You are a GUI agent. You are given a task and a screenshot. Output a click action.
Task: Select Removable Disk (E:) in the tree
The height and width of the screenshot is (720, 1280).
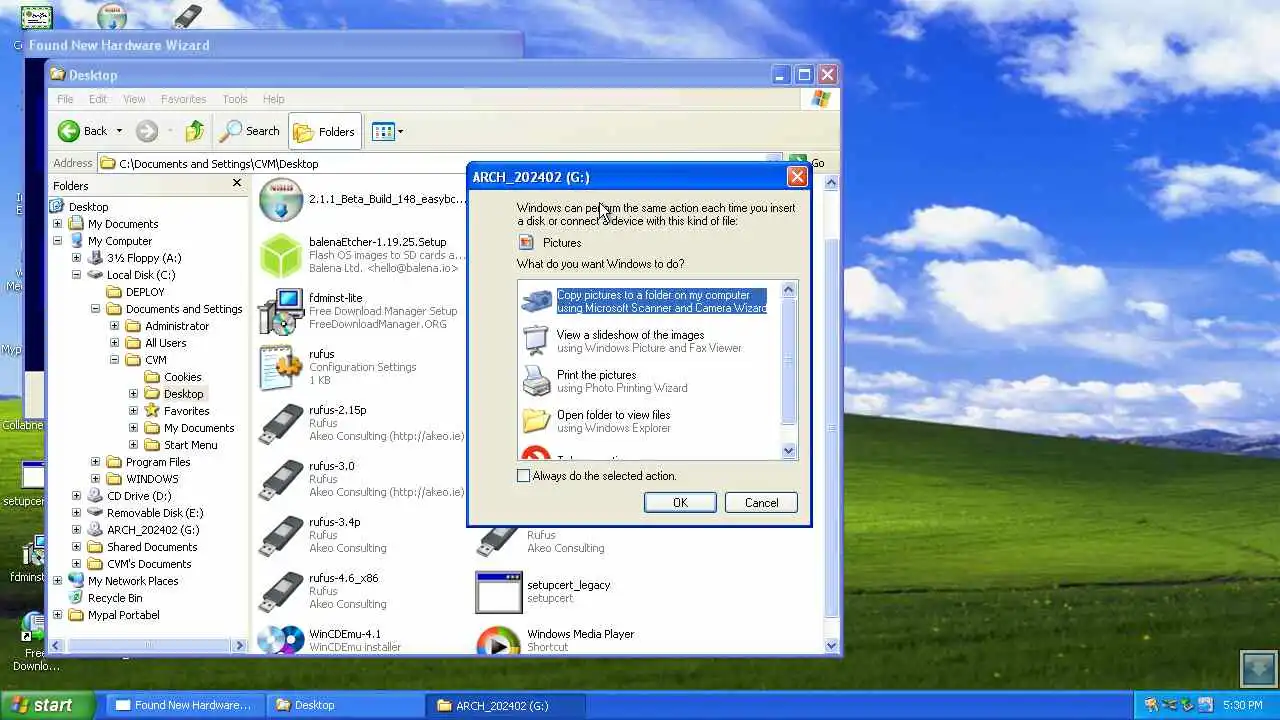[x=154, y=513]
